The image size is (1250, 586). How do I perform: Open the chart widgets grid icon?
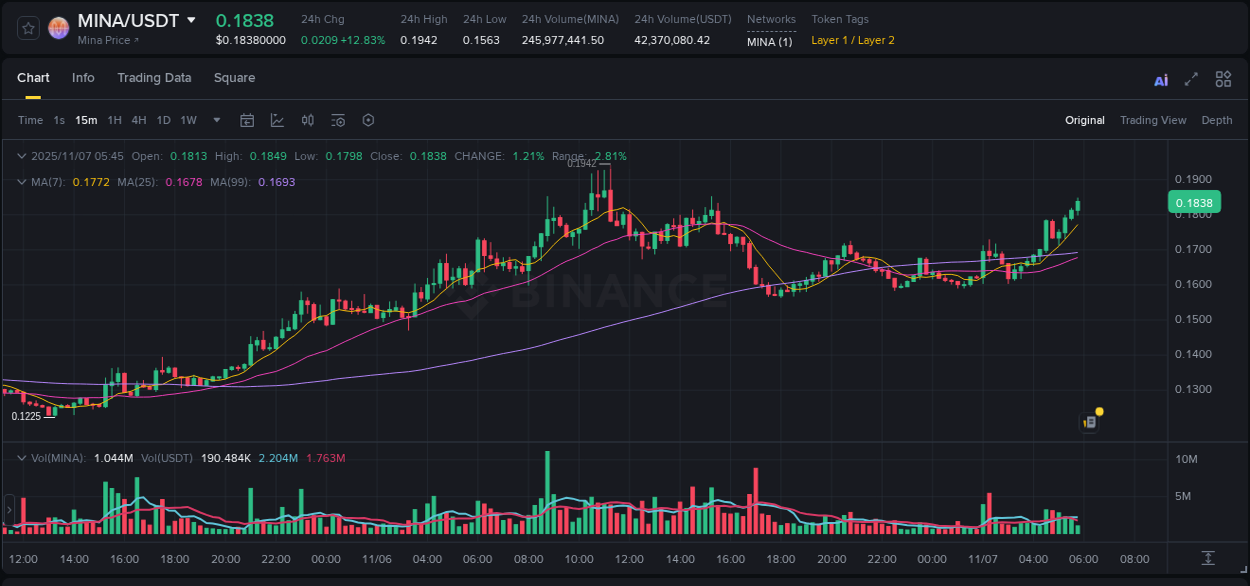click(1223, 79)
